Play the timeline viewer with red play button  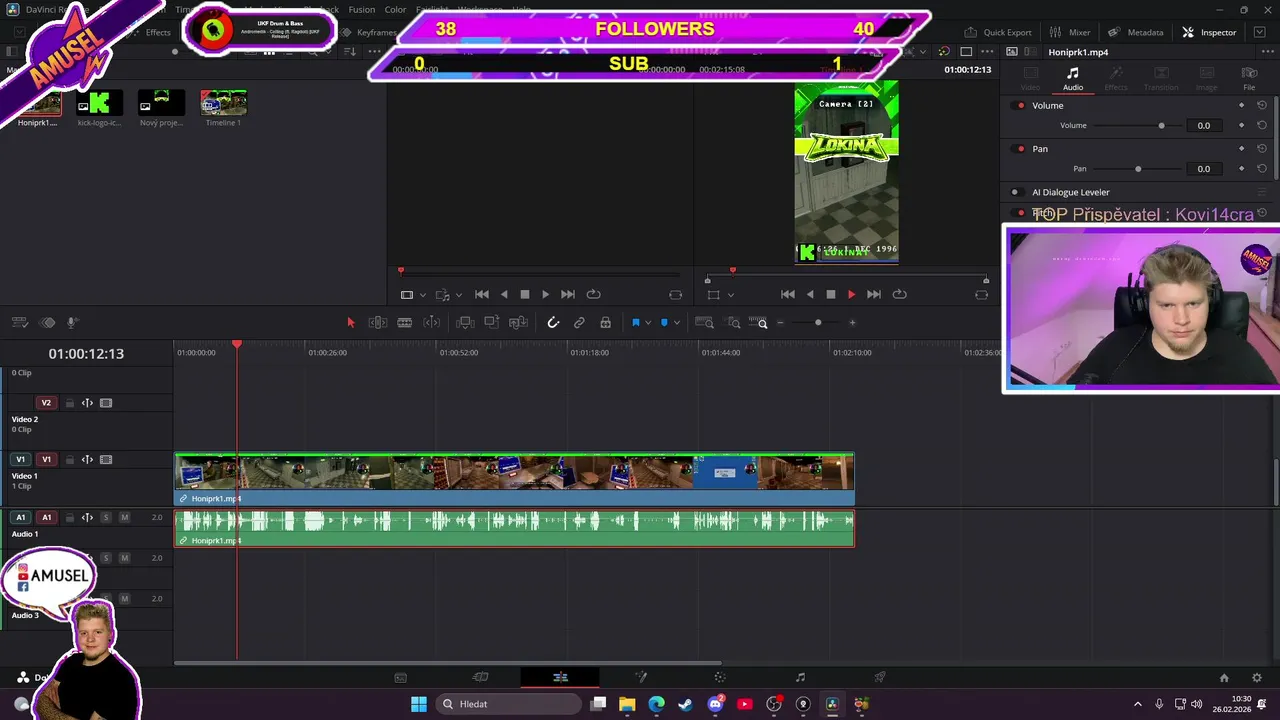(851, 294)
